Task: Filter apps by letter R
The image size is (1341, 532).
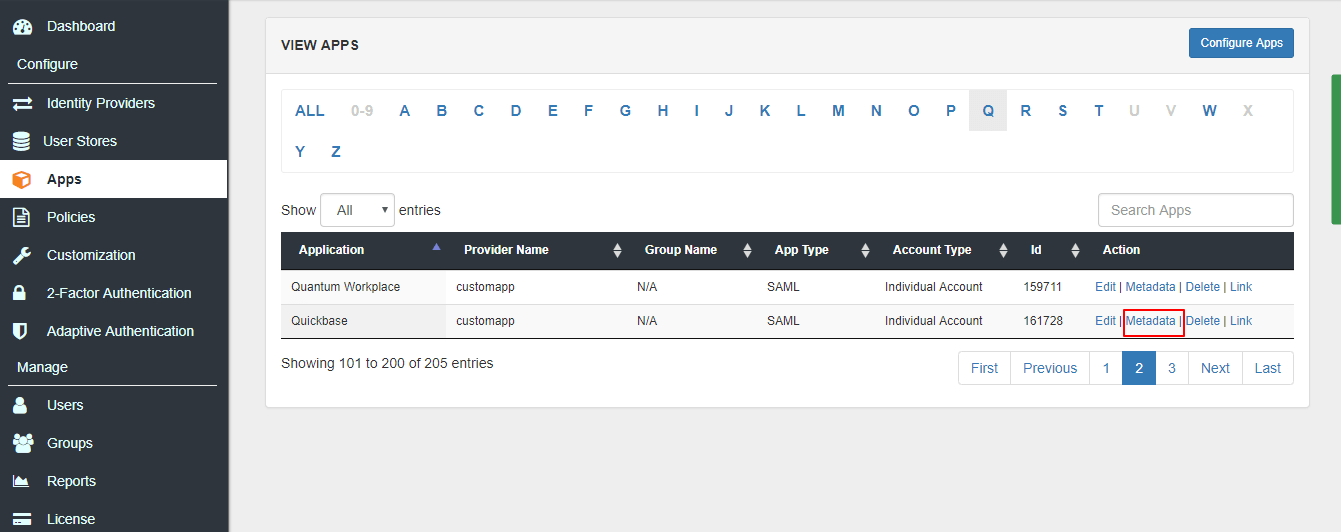Action: pyautogui.click(x=1026, y=111)
